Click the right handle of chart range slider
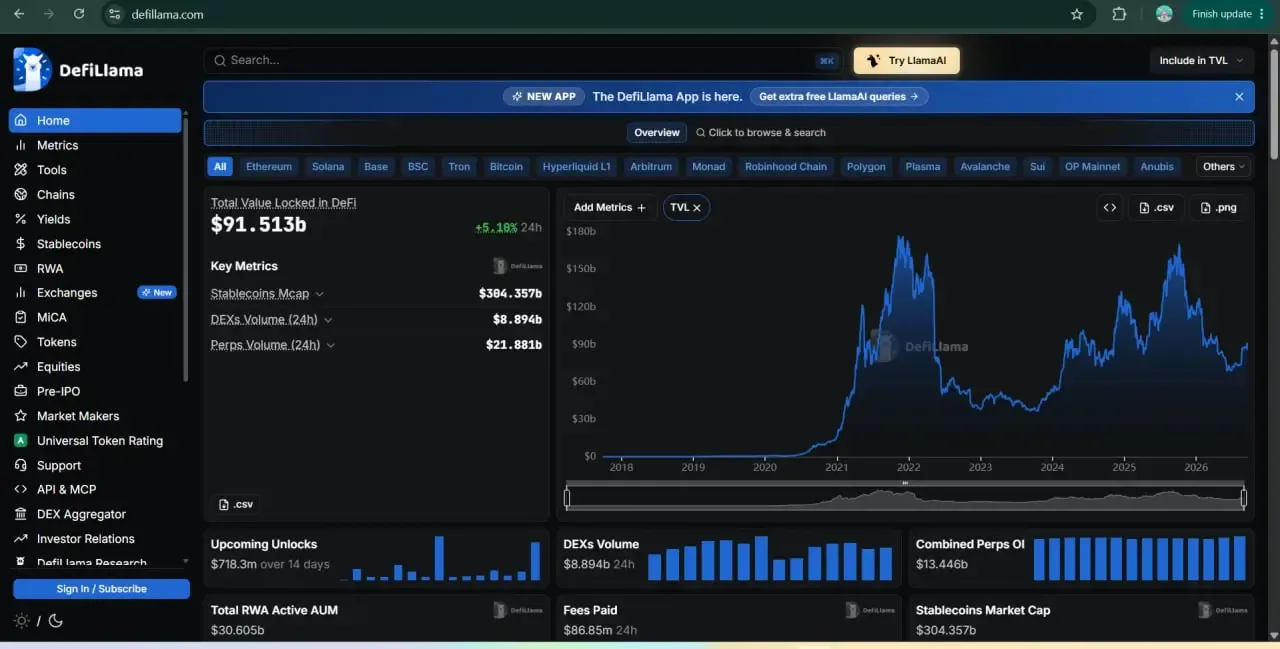1280x649 pixels. coord(1244,497)
